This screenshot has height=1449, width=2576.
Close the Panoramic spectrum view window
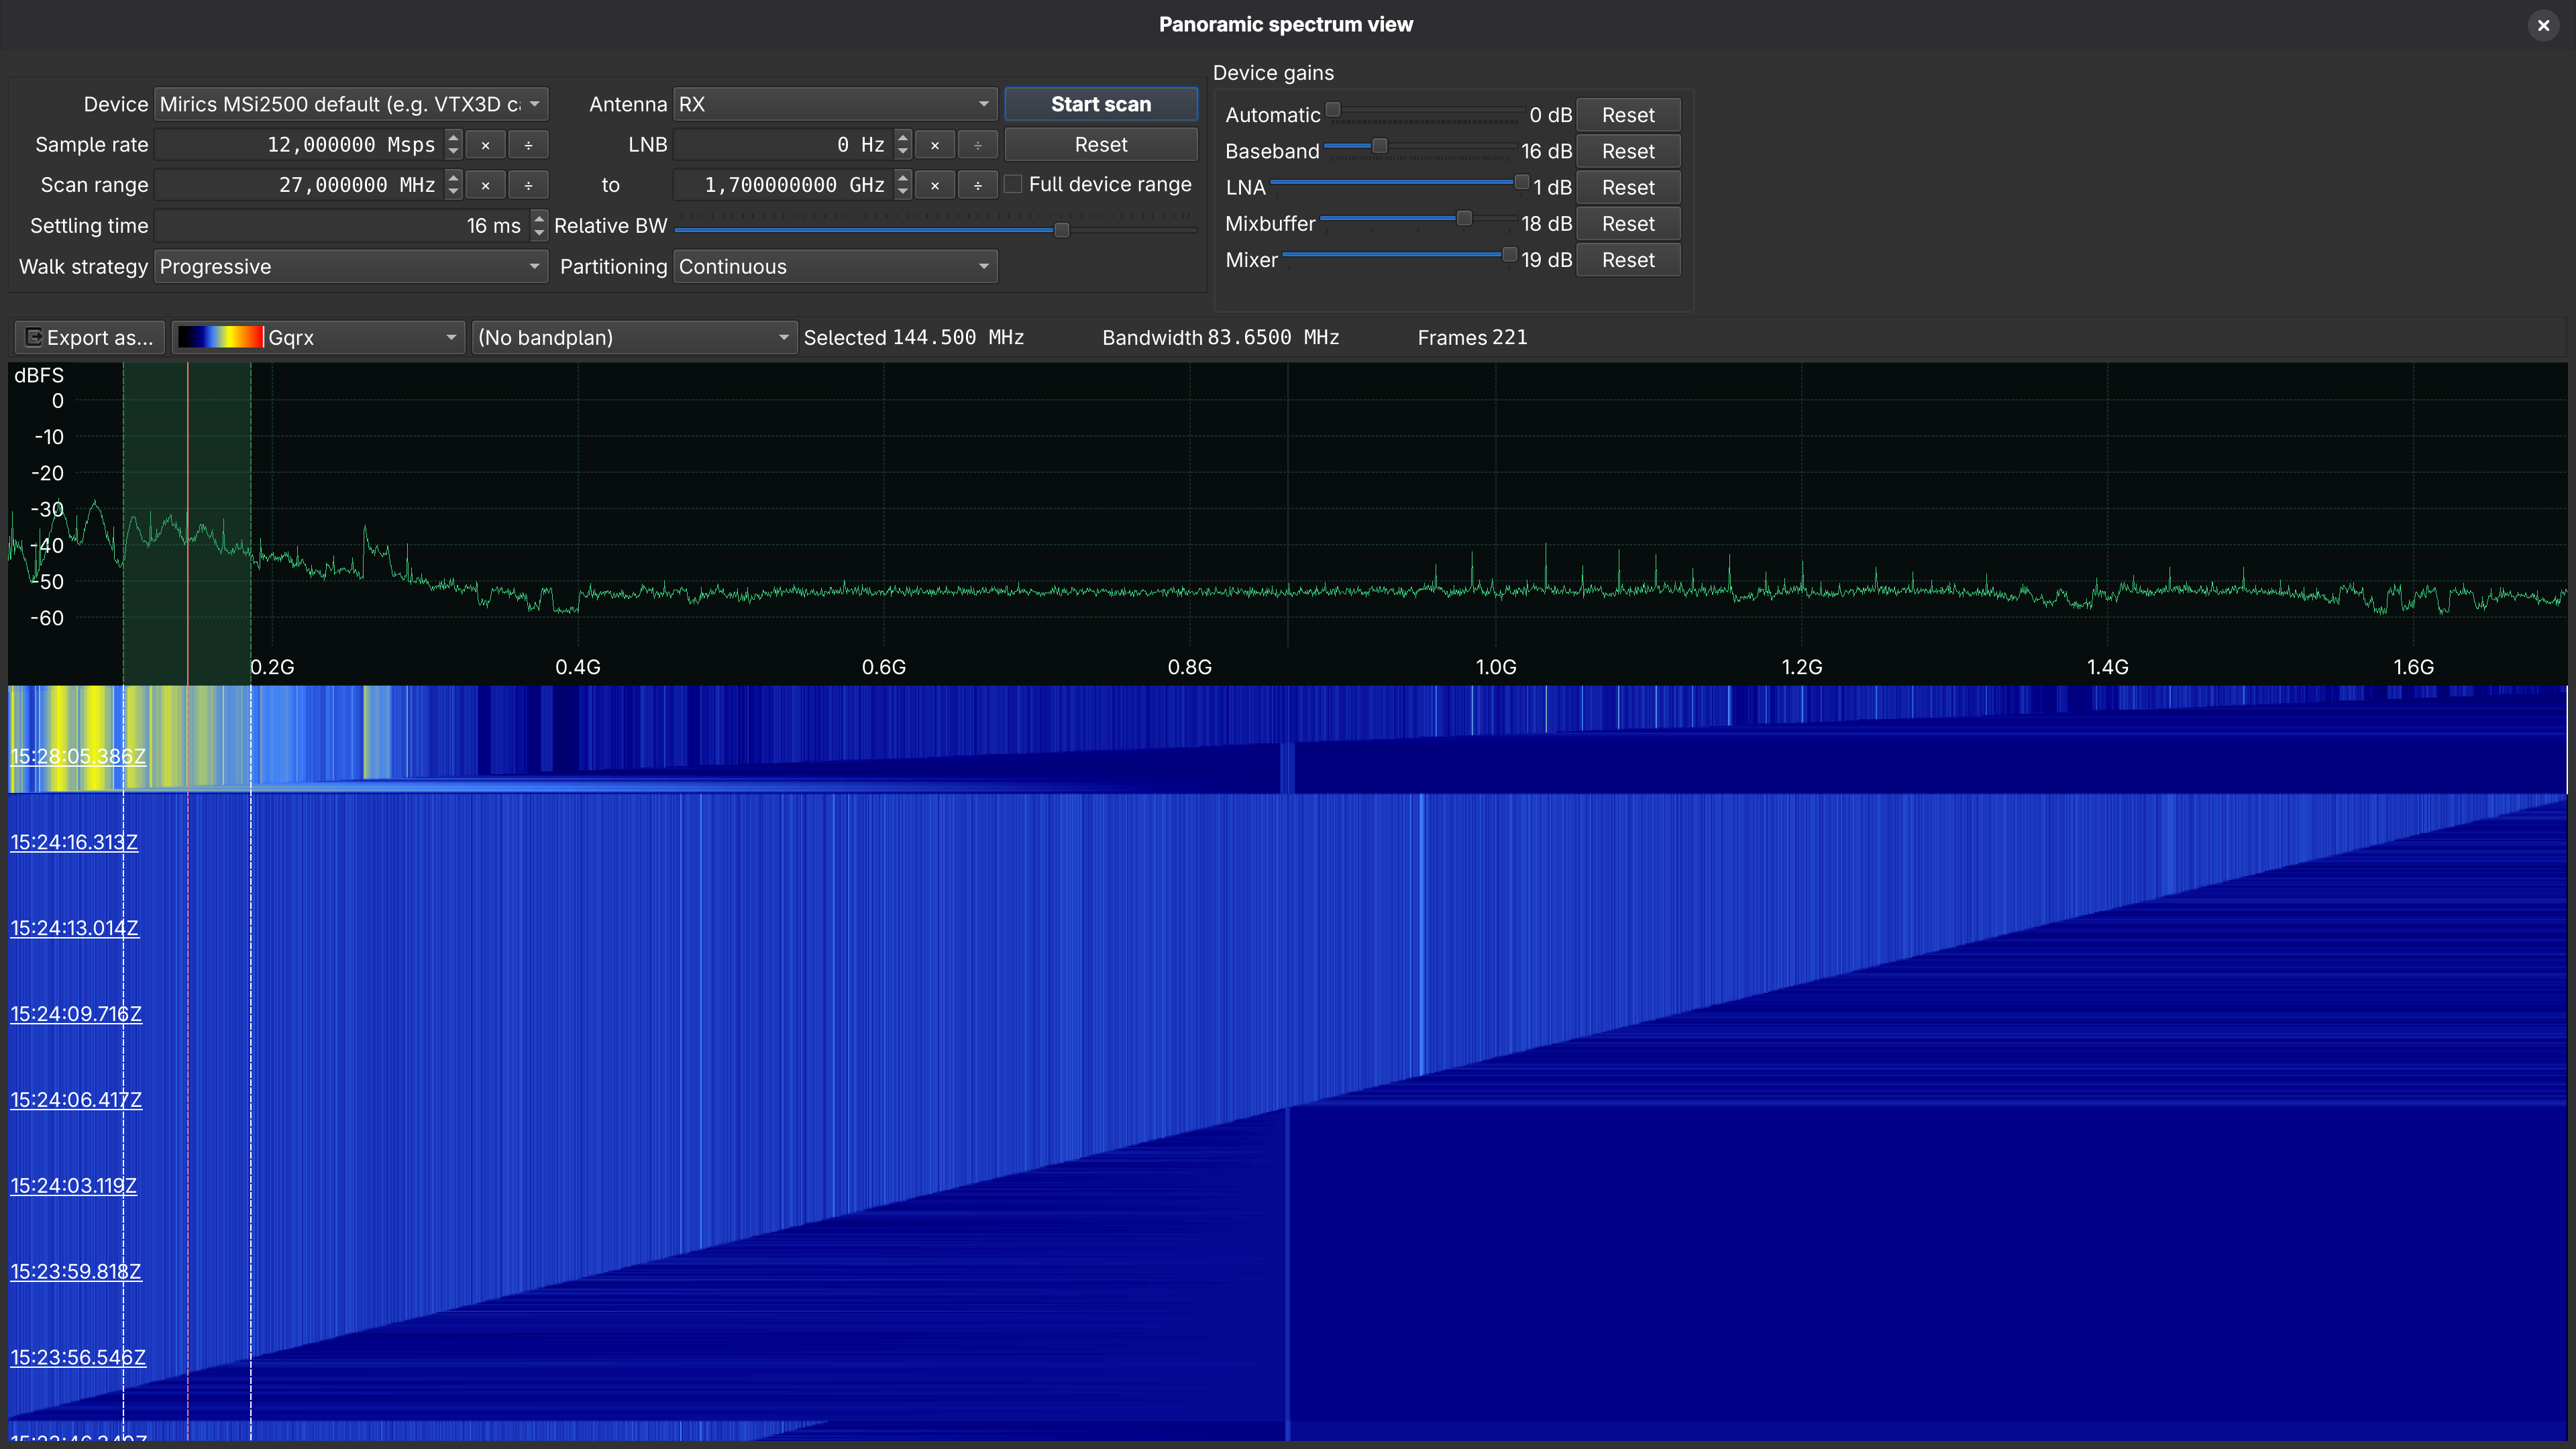coord(2543,25)
